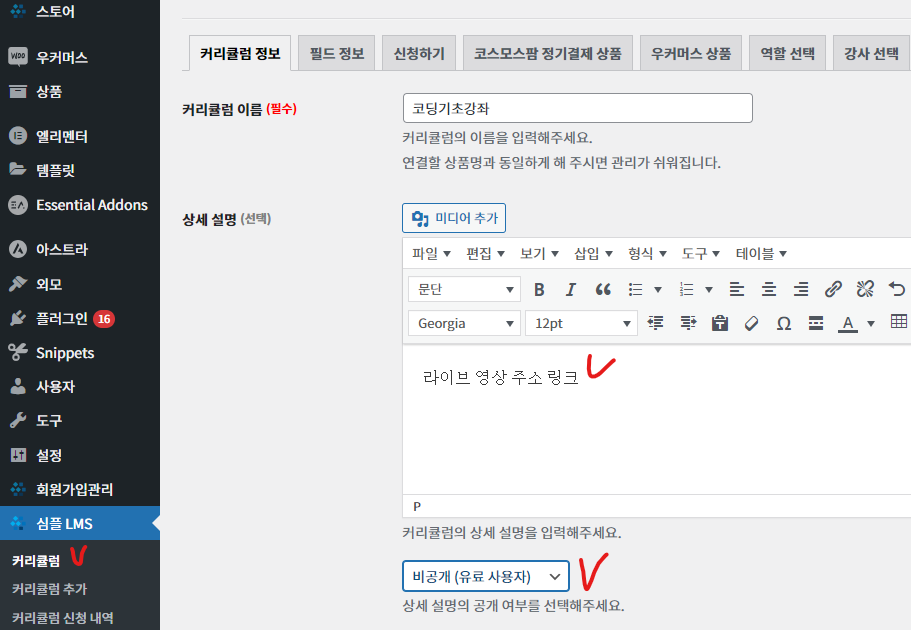Open numbered list style options arrow
This screenshot has width=911, height=630.
pyautogui.click(x=709, y=289)
